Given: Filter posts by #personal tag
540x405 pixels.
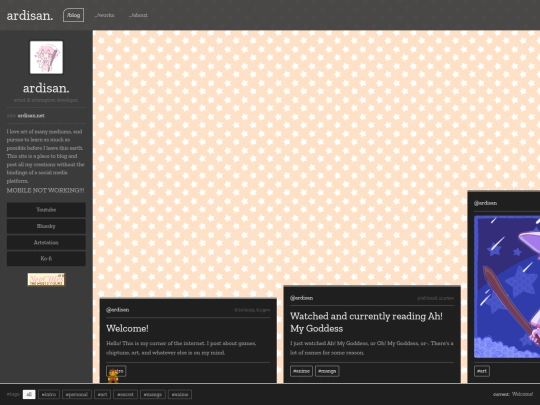Looking at the screenshot, I should tap(77, 394).
